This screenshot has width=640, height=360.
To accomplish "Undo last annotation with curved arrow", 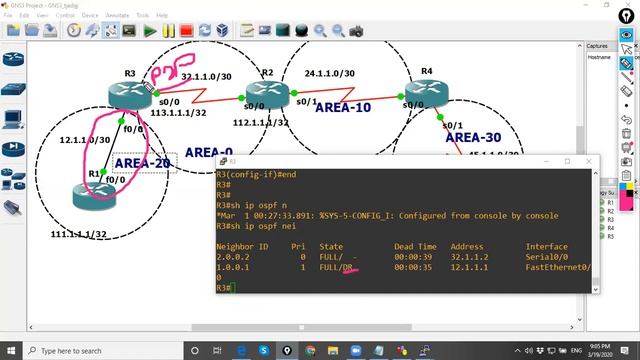I will point(626,120).
